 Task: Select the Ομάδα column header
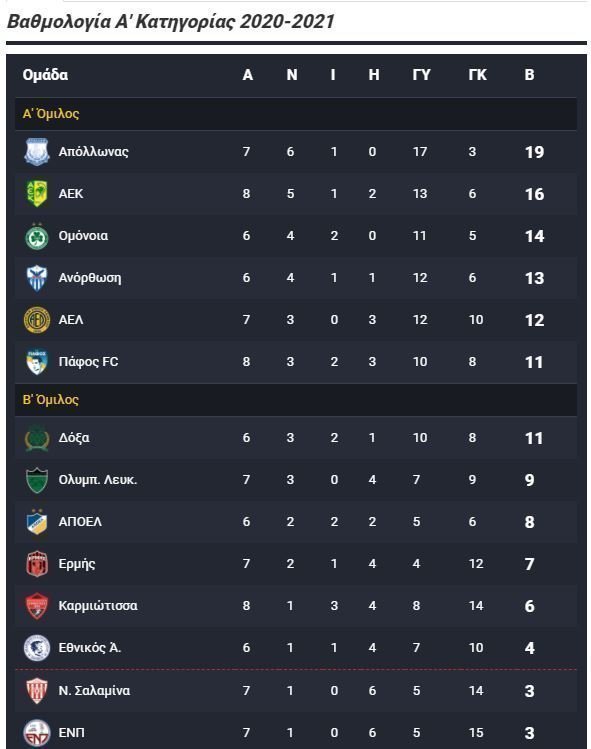[45, 75]
